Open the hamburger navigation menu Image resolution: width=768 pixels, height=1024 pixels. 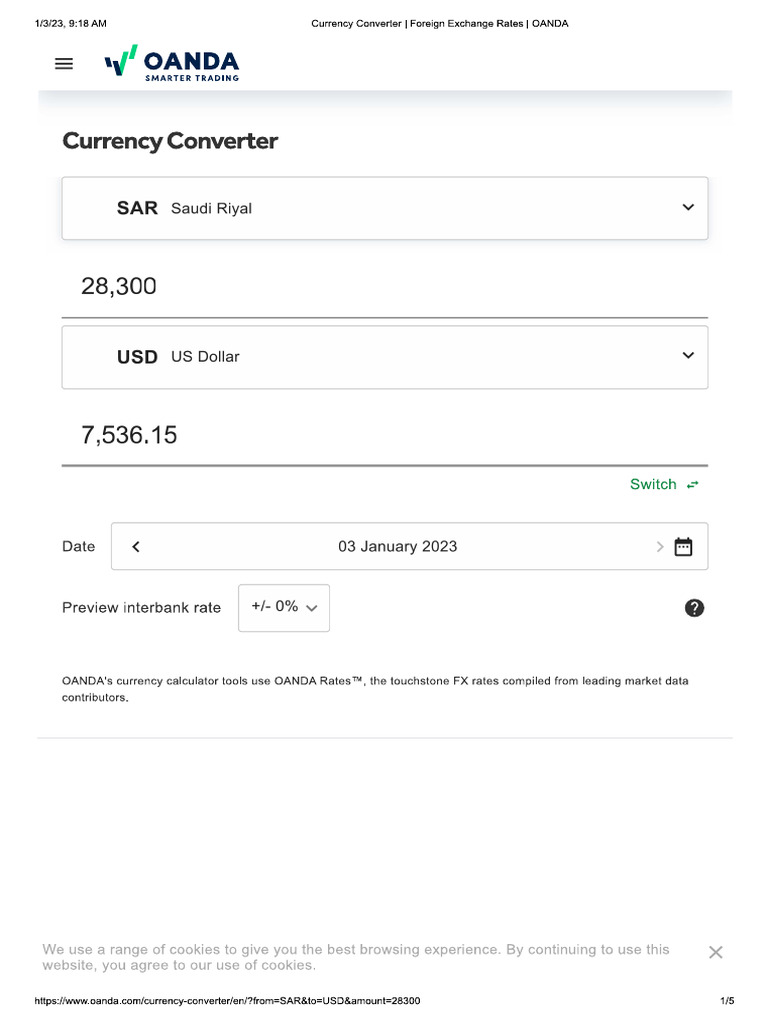[64, 64]
